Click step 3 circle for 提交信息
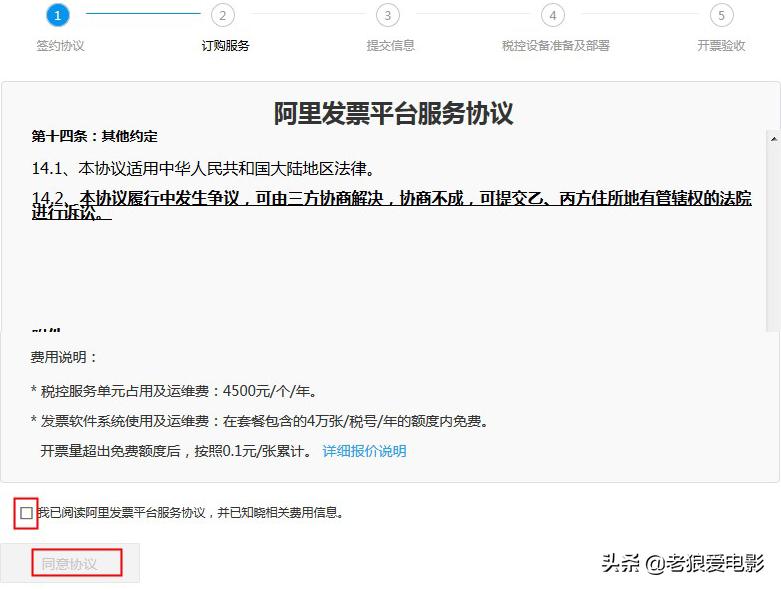Image resolution: width=781 pixels, height=590 pixels. 388,15
